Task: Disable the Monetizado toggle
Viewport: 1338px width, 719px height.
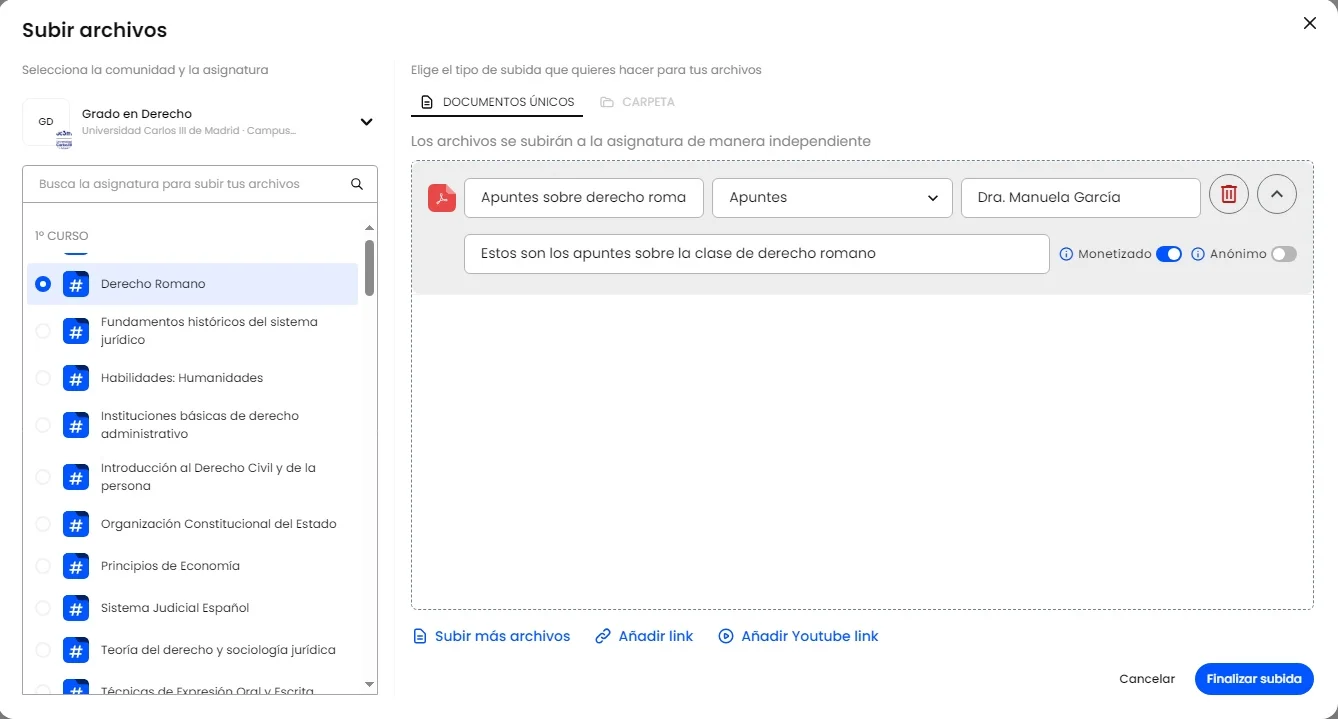Action: [x=1168, y=254]
